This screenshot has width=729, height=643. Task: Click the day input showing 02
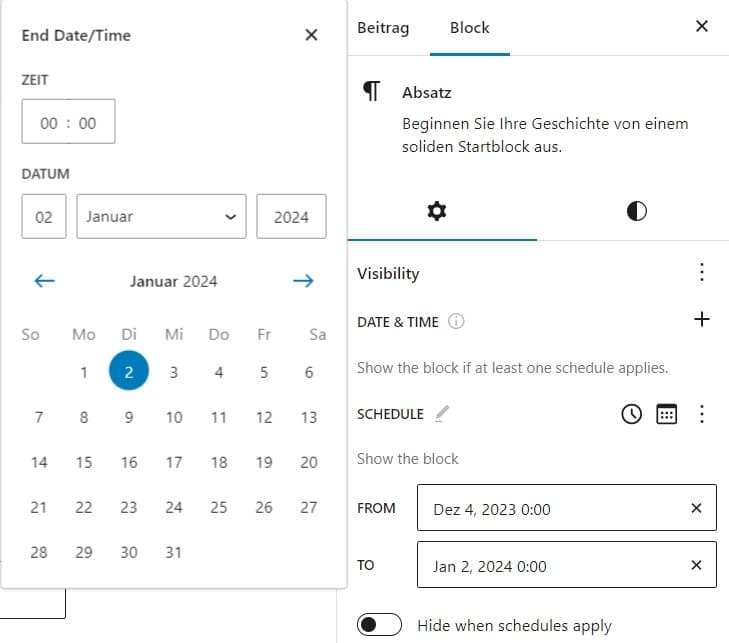44,217
